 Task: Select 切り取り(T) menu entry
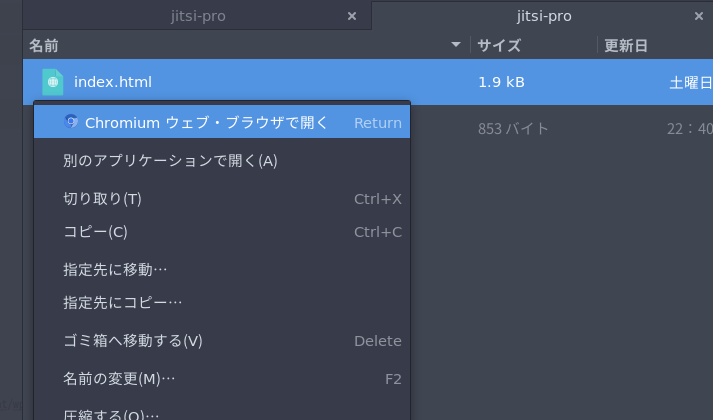pyautogui.click(x=222, y=199)
